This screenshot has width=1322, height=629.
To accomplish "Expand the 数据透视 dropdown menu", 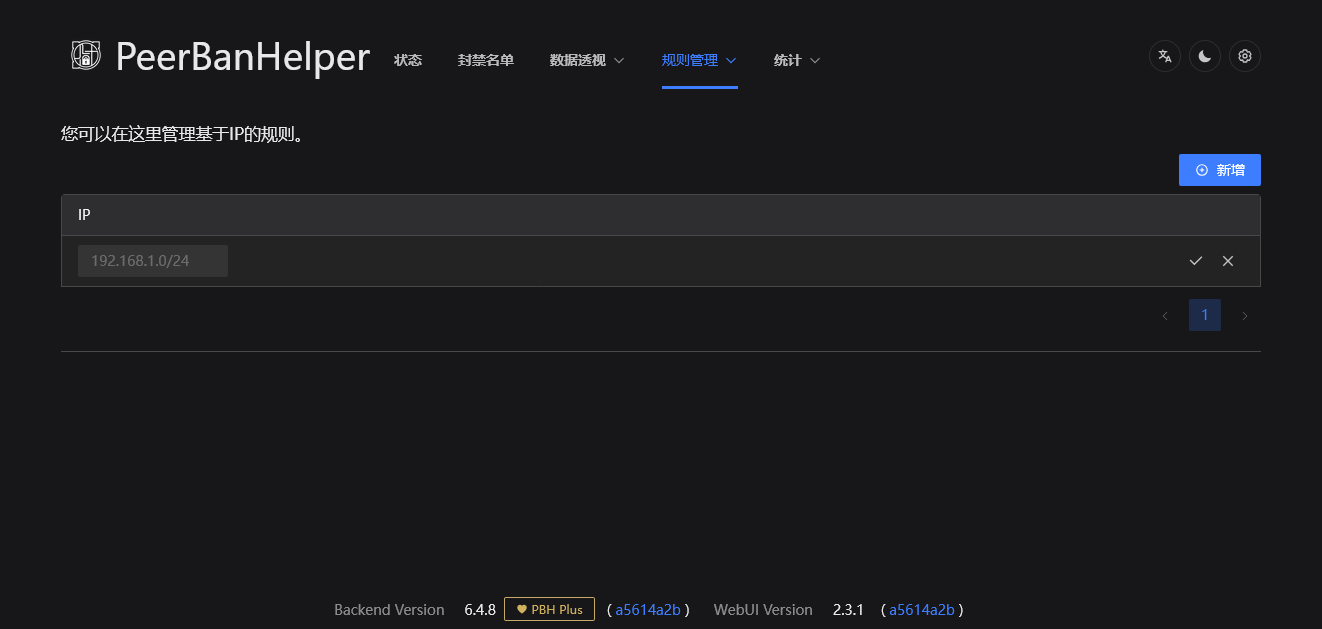I will [587, 60].
